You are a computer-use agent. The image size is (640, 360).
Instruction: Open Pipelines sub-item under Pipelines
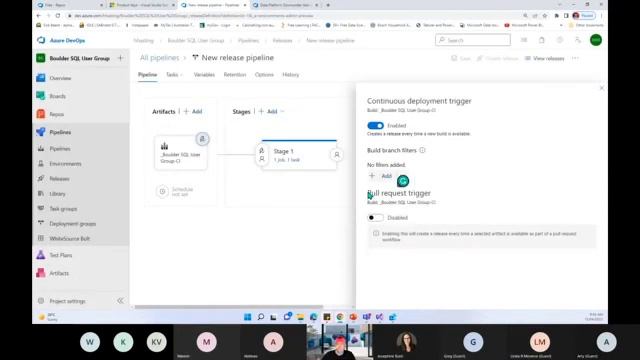coord(60,149)
